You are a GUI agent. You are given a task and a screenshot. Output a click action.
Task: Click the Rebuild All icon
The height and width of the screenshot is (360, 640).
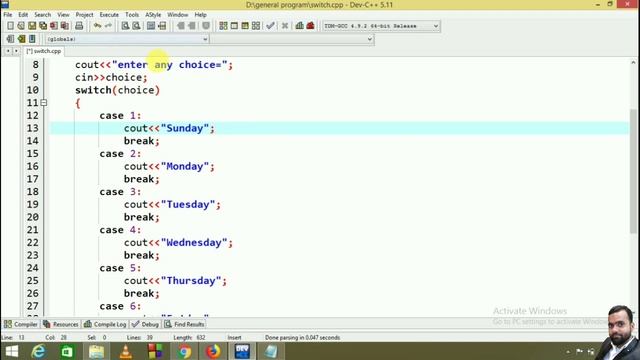point(256,26)
